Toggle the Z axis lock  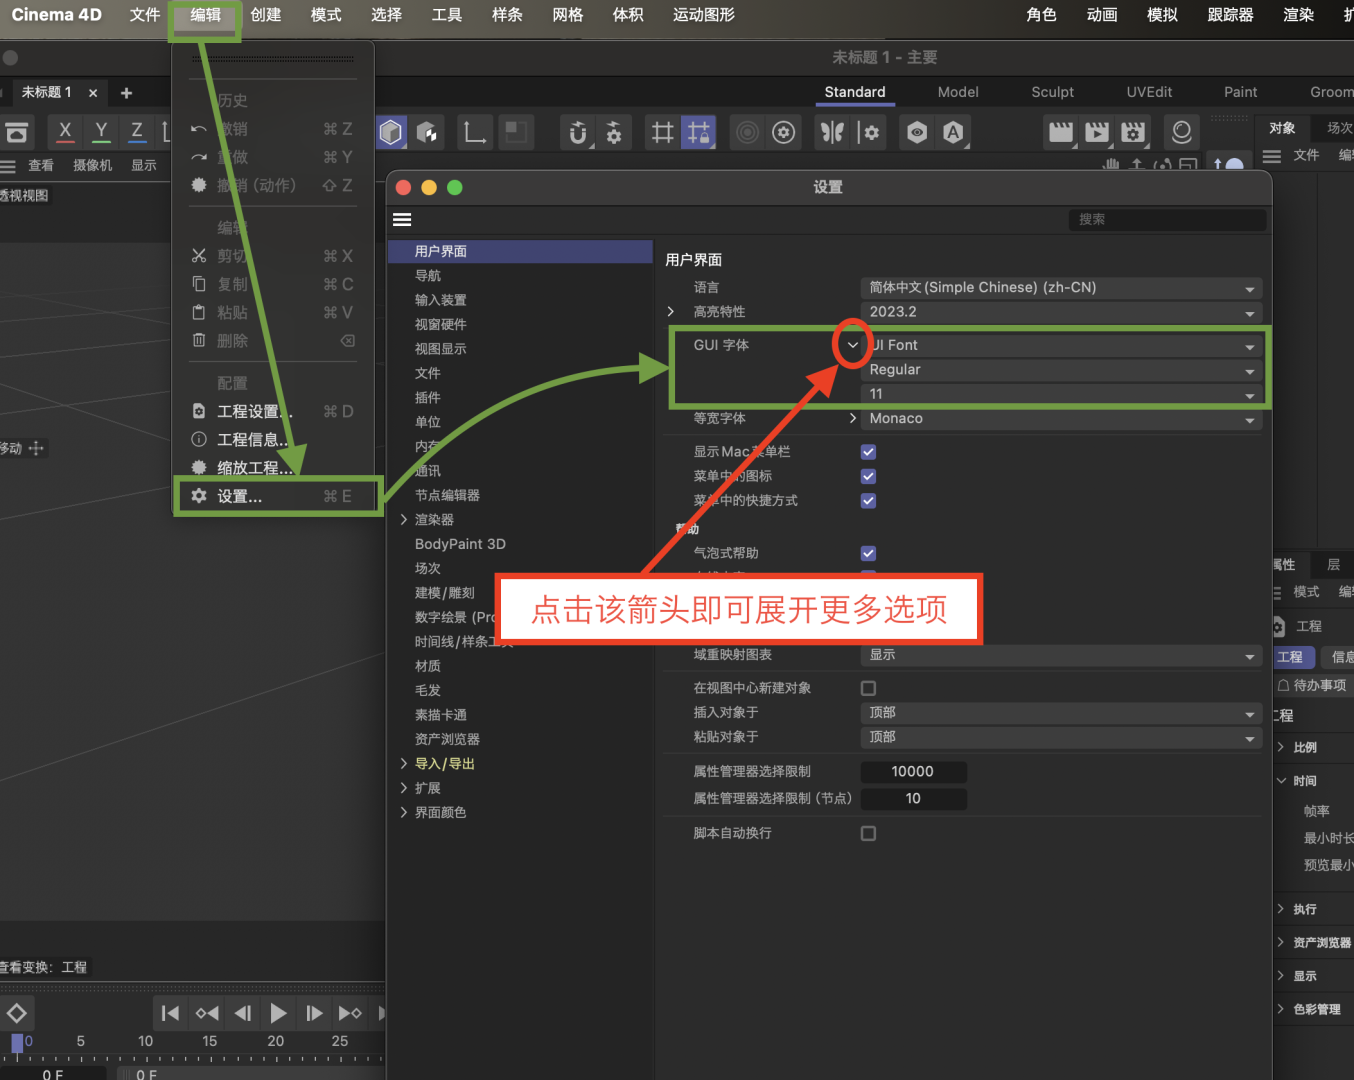pos(137,131)
